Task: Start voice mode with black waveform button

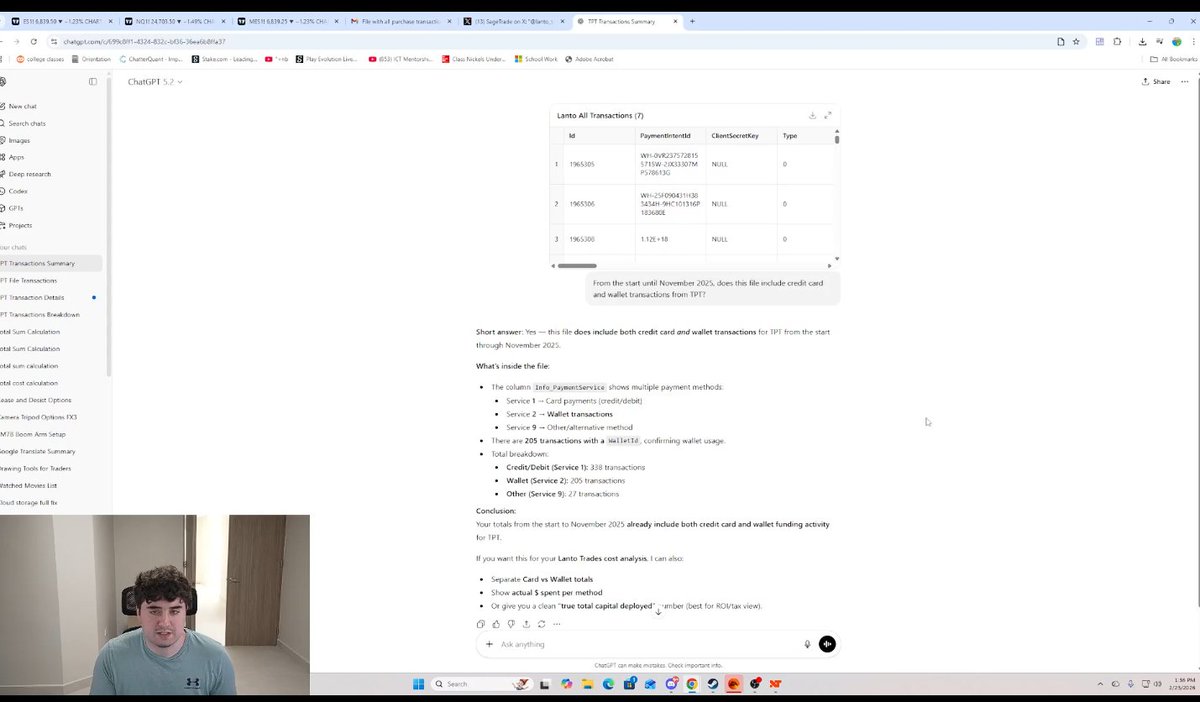Action: pos(827,644)
